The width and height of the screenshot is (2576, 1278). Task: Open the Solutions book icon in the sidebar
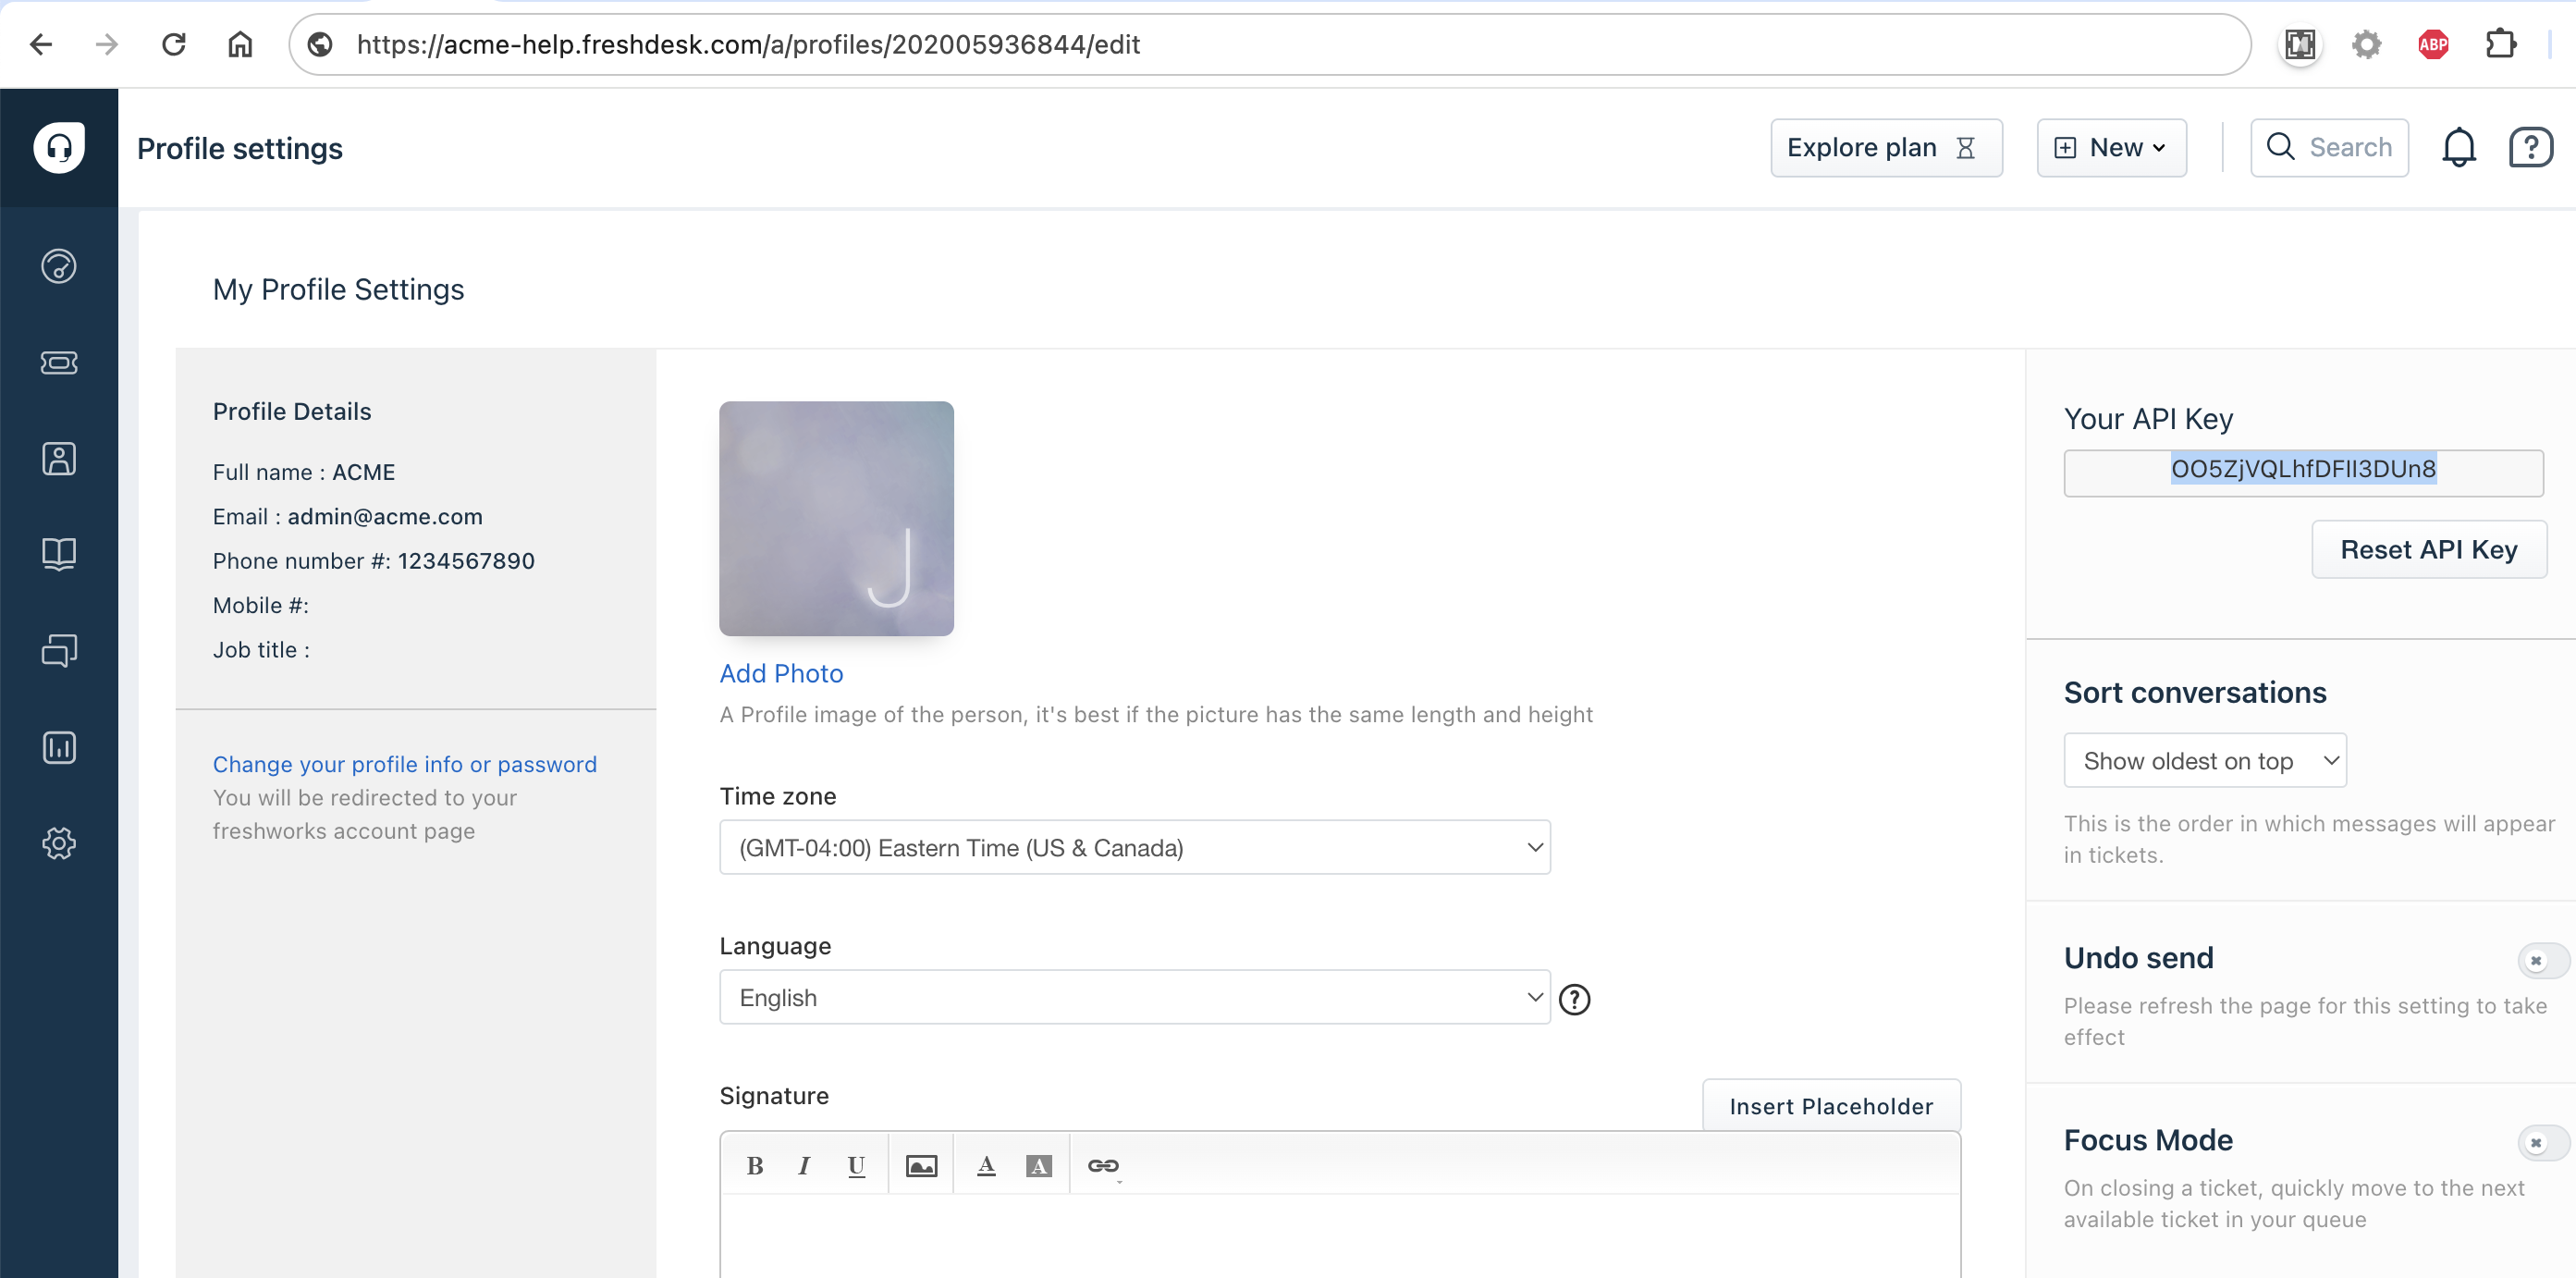[x=59, y=554]
